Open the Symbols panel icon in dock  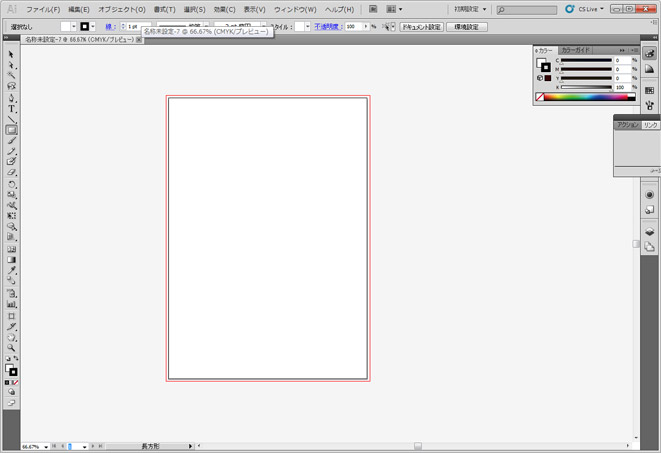(x=649, y=105)
